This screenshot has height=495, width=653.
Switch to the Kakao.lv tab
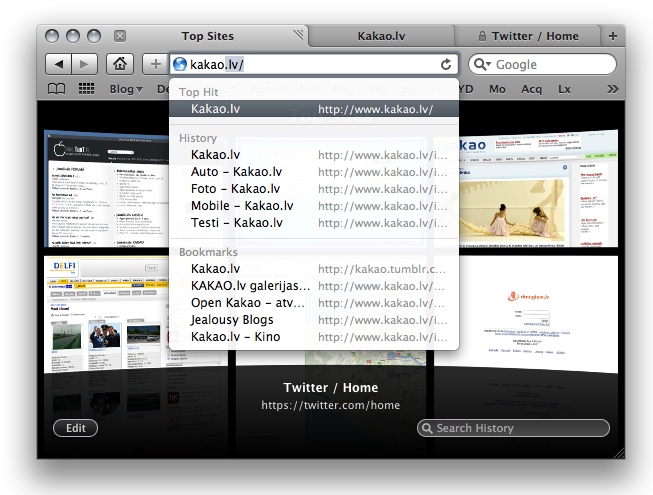point(381,36)
